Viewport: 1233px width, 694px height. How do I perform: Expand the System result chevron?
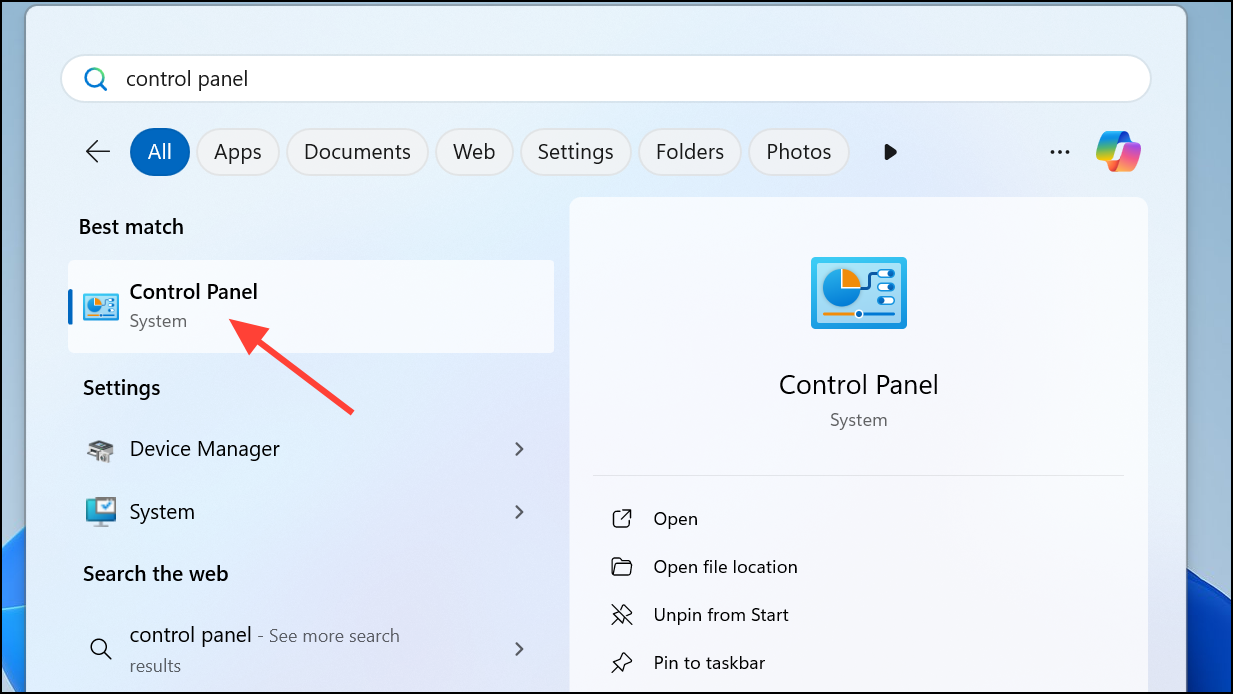point(519,512)
